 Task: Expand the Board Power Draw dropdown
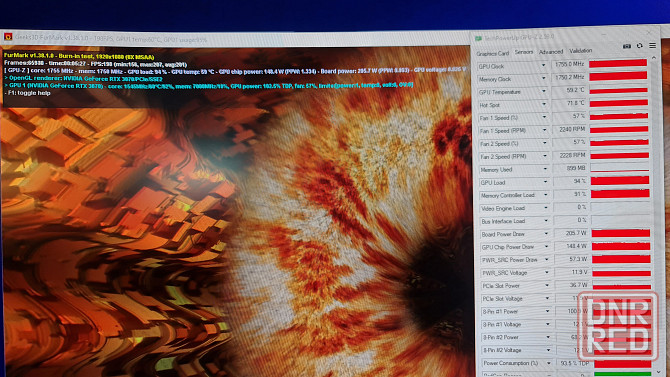point(546,234)
